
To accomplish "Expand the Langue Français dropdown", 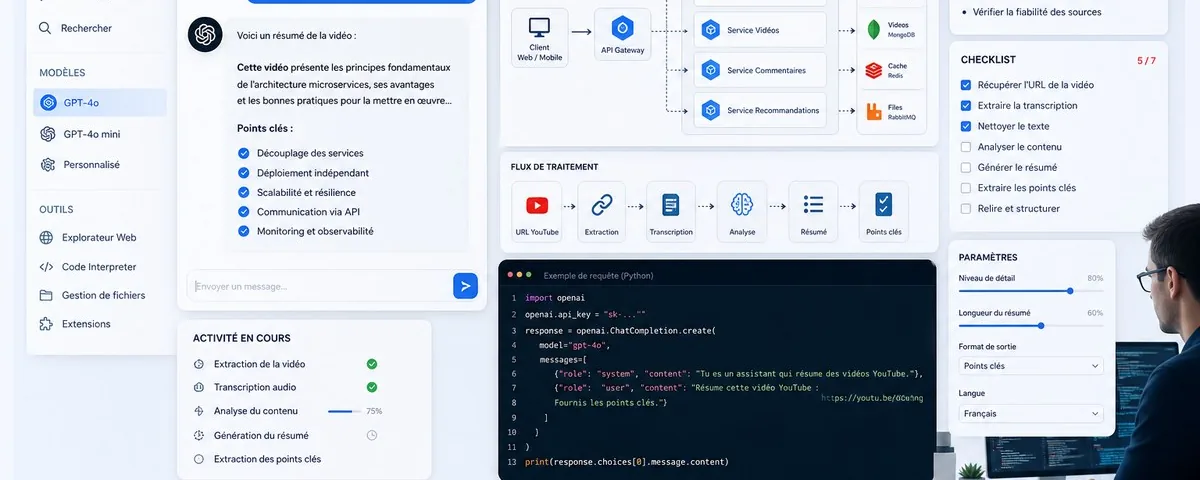I will (x=1031, y=413).
